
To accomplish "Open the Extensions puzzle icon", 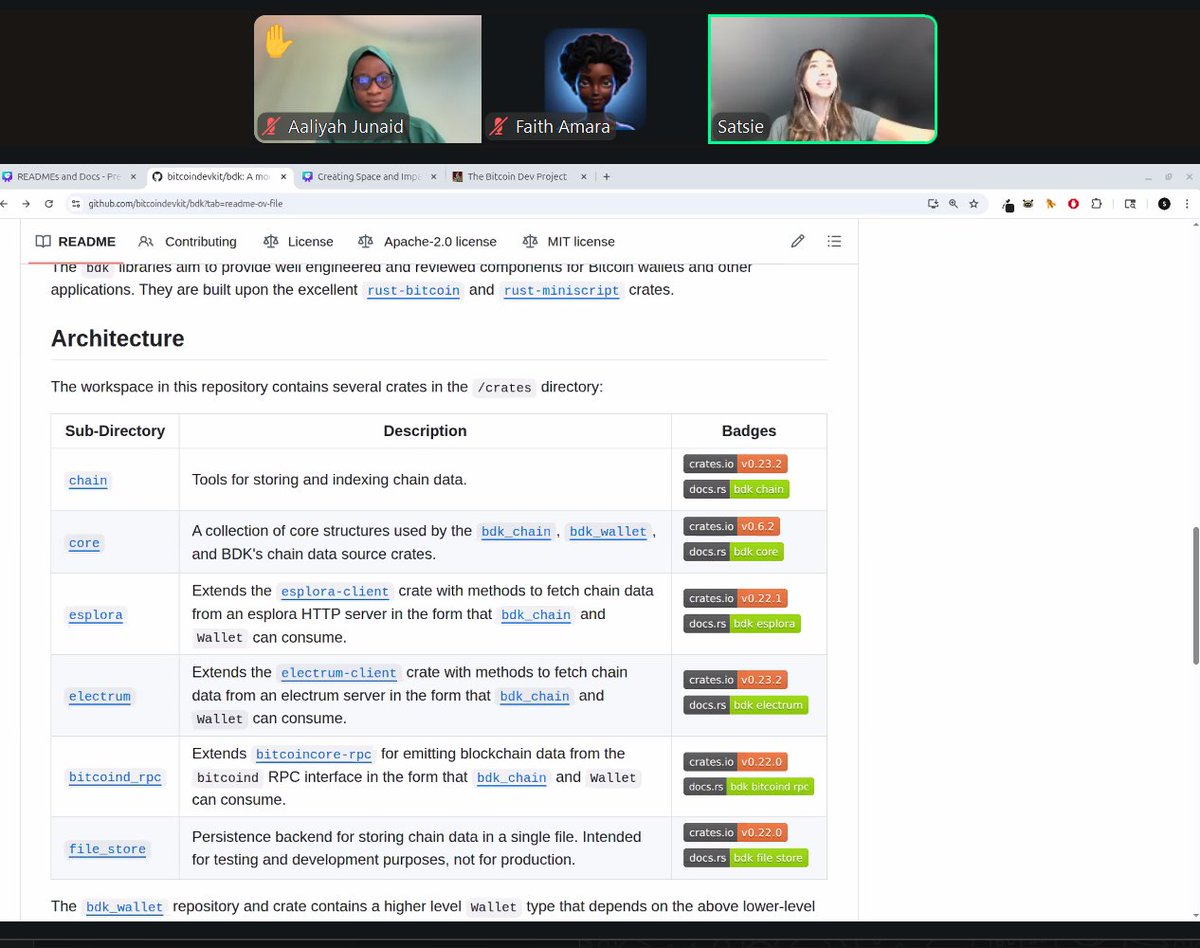I will 1097,203.
